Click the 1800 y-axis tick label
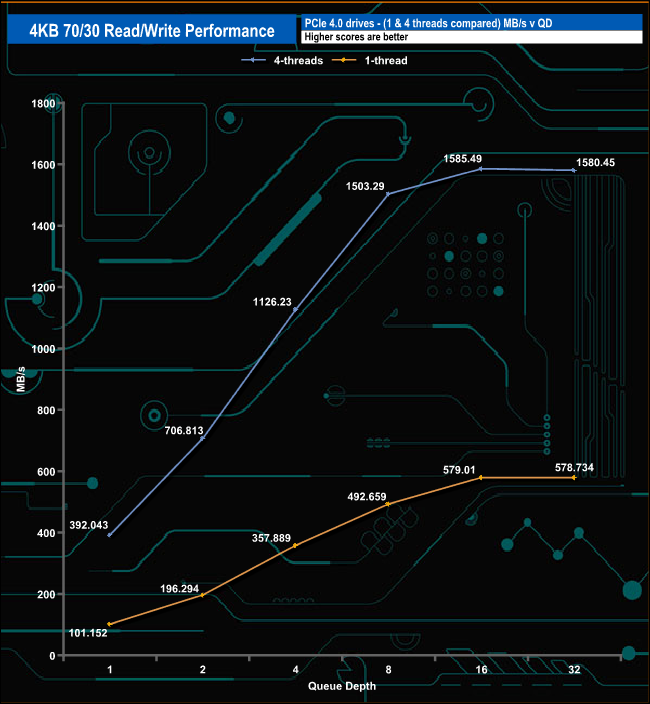This screenshot has height=704, width=650. 43,104
